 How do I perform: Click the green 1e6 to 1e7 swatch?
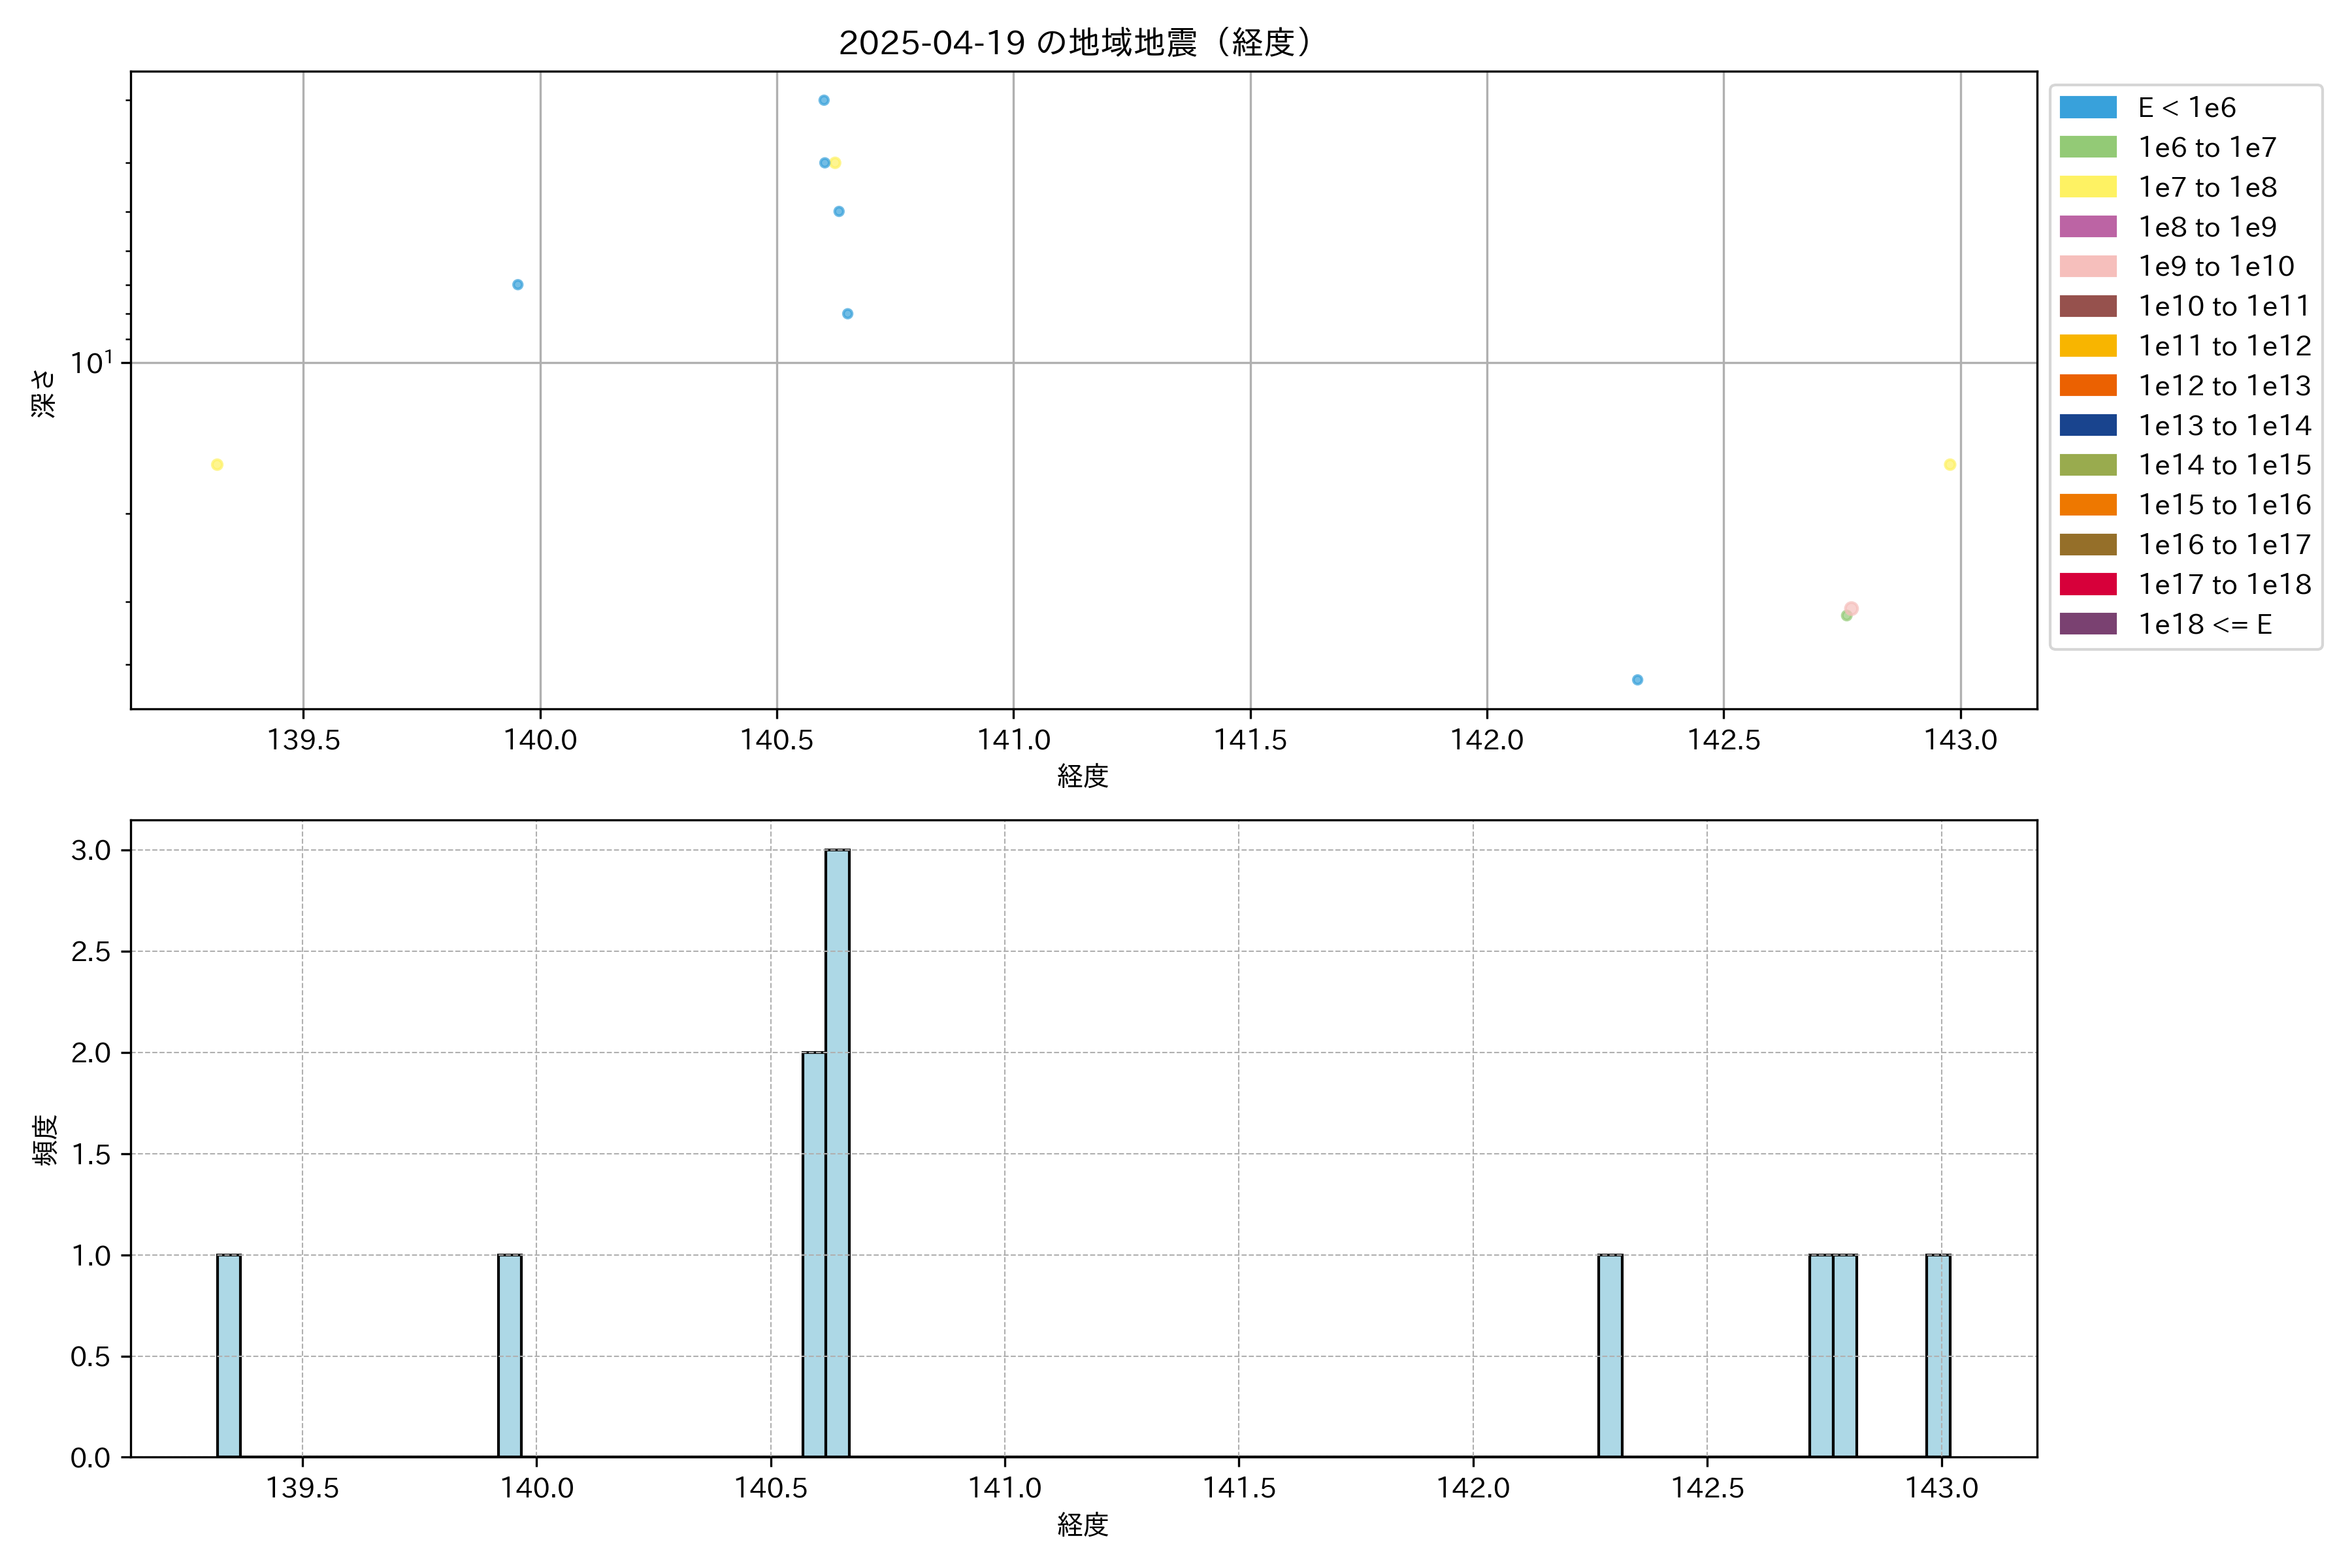pos(2087,147)
